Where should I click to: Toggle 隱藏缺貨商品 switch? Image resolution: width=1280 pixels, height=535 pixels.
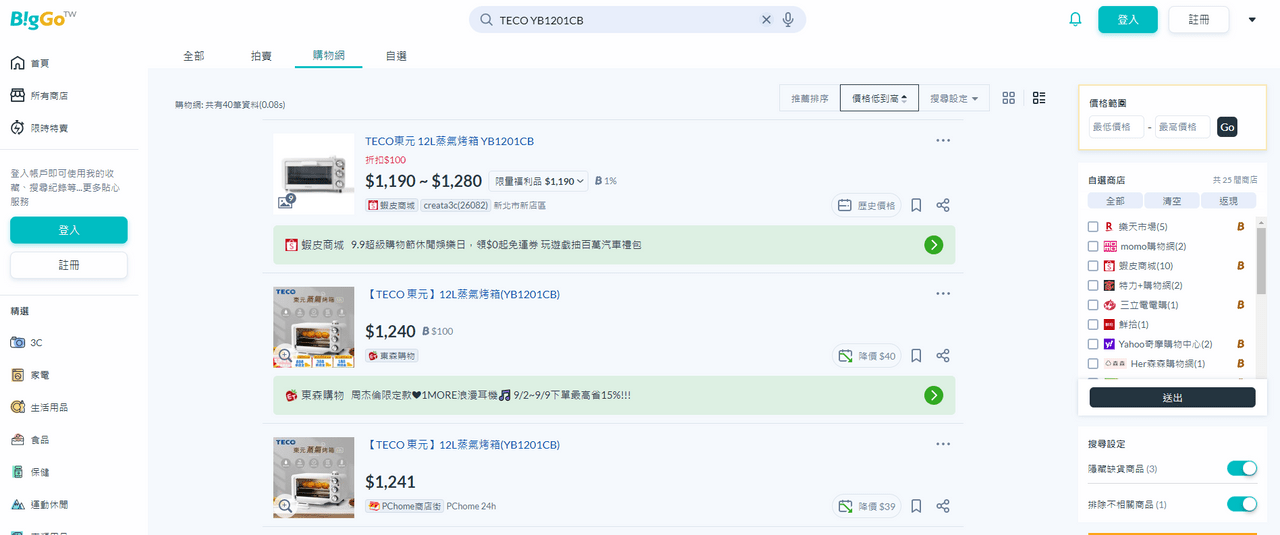(1241, 468)
